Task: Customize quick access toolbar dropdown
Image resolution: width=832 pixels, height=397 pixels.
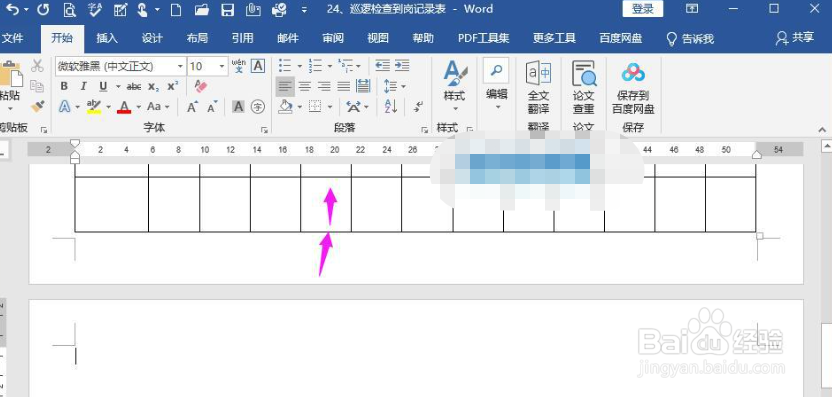Action: pyautogui.click(x=304, y=10)
